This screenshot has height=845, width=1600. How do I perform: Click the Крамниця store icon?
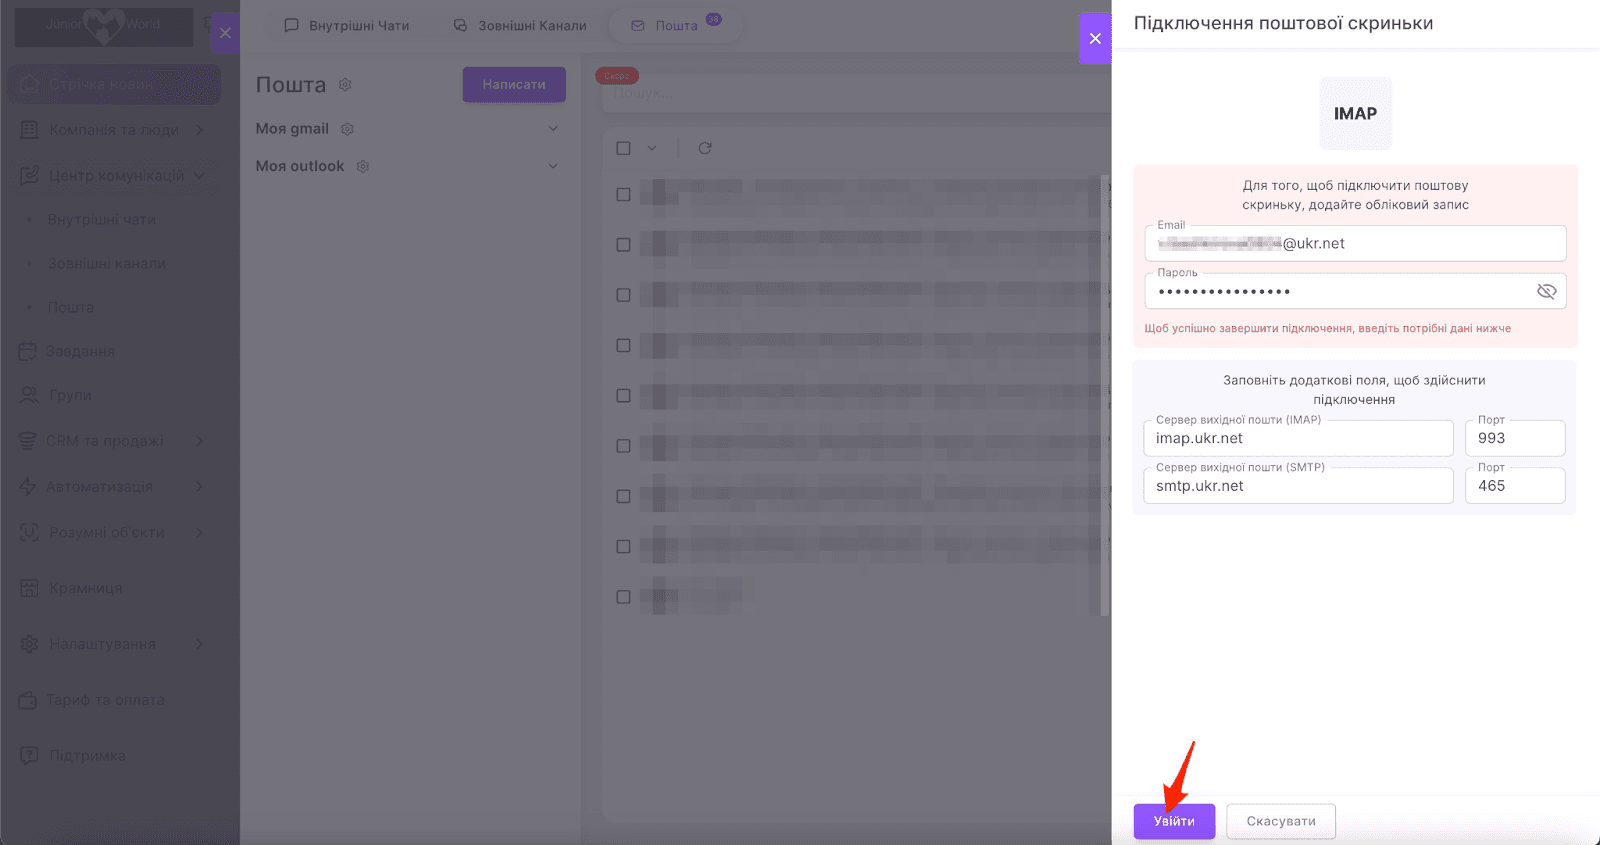click(29, 588)
